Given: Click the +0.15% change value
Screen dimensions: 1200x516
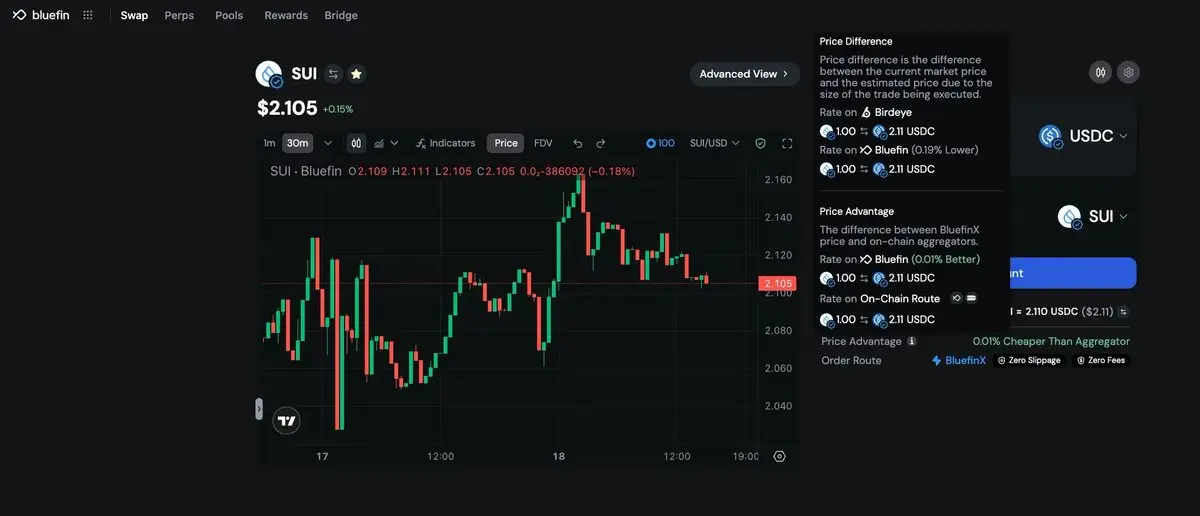Looking at the screenshot, I should [x=338, y=109].
